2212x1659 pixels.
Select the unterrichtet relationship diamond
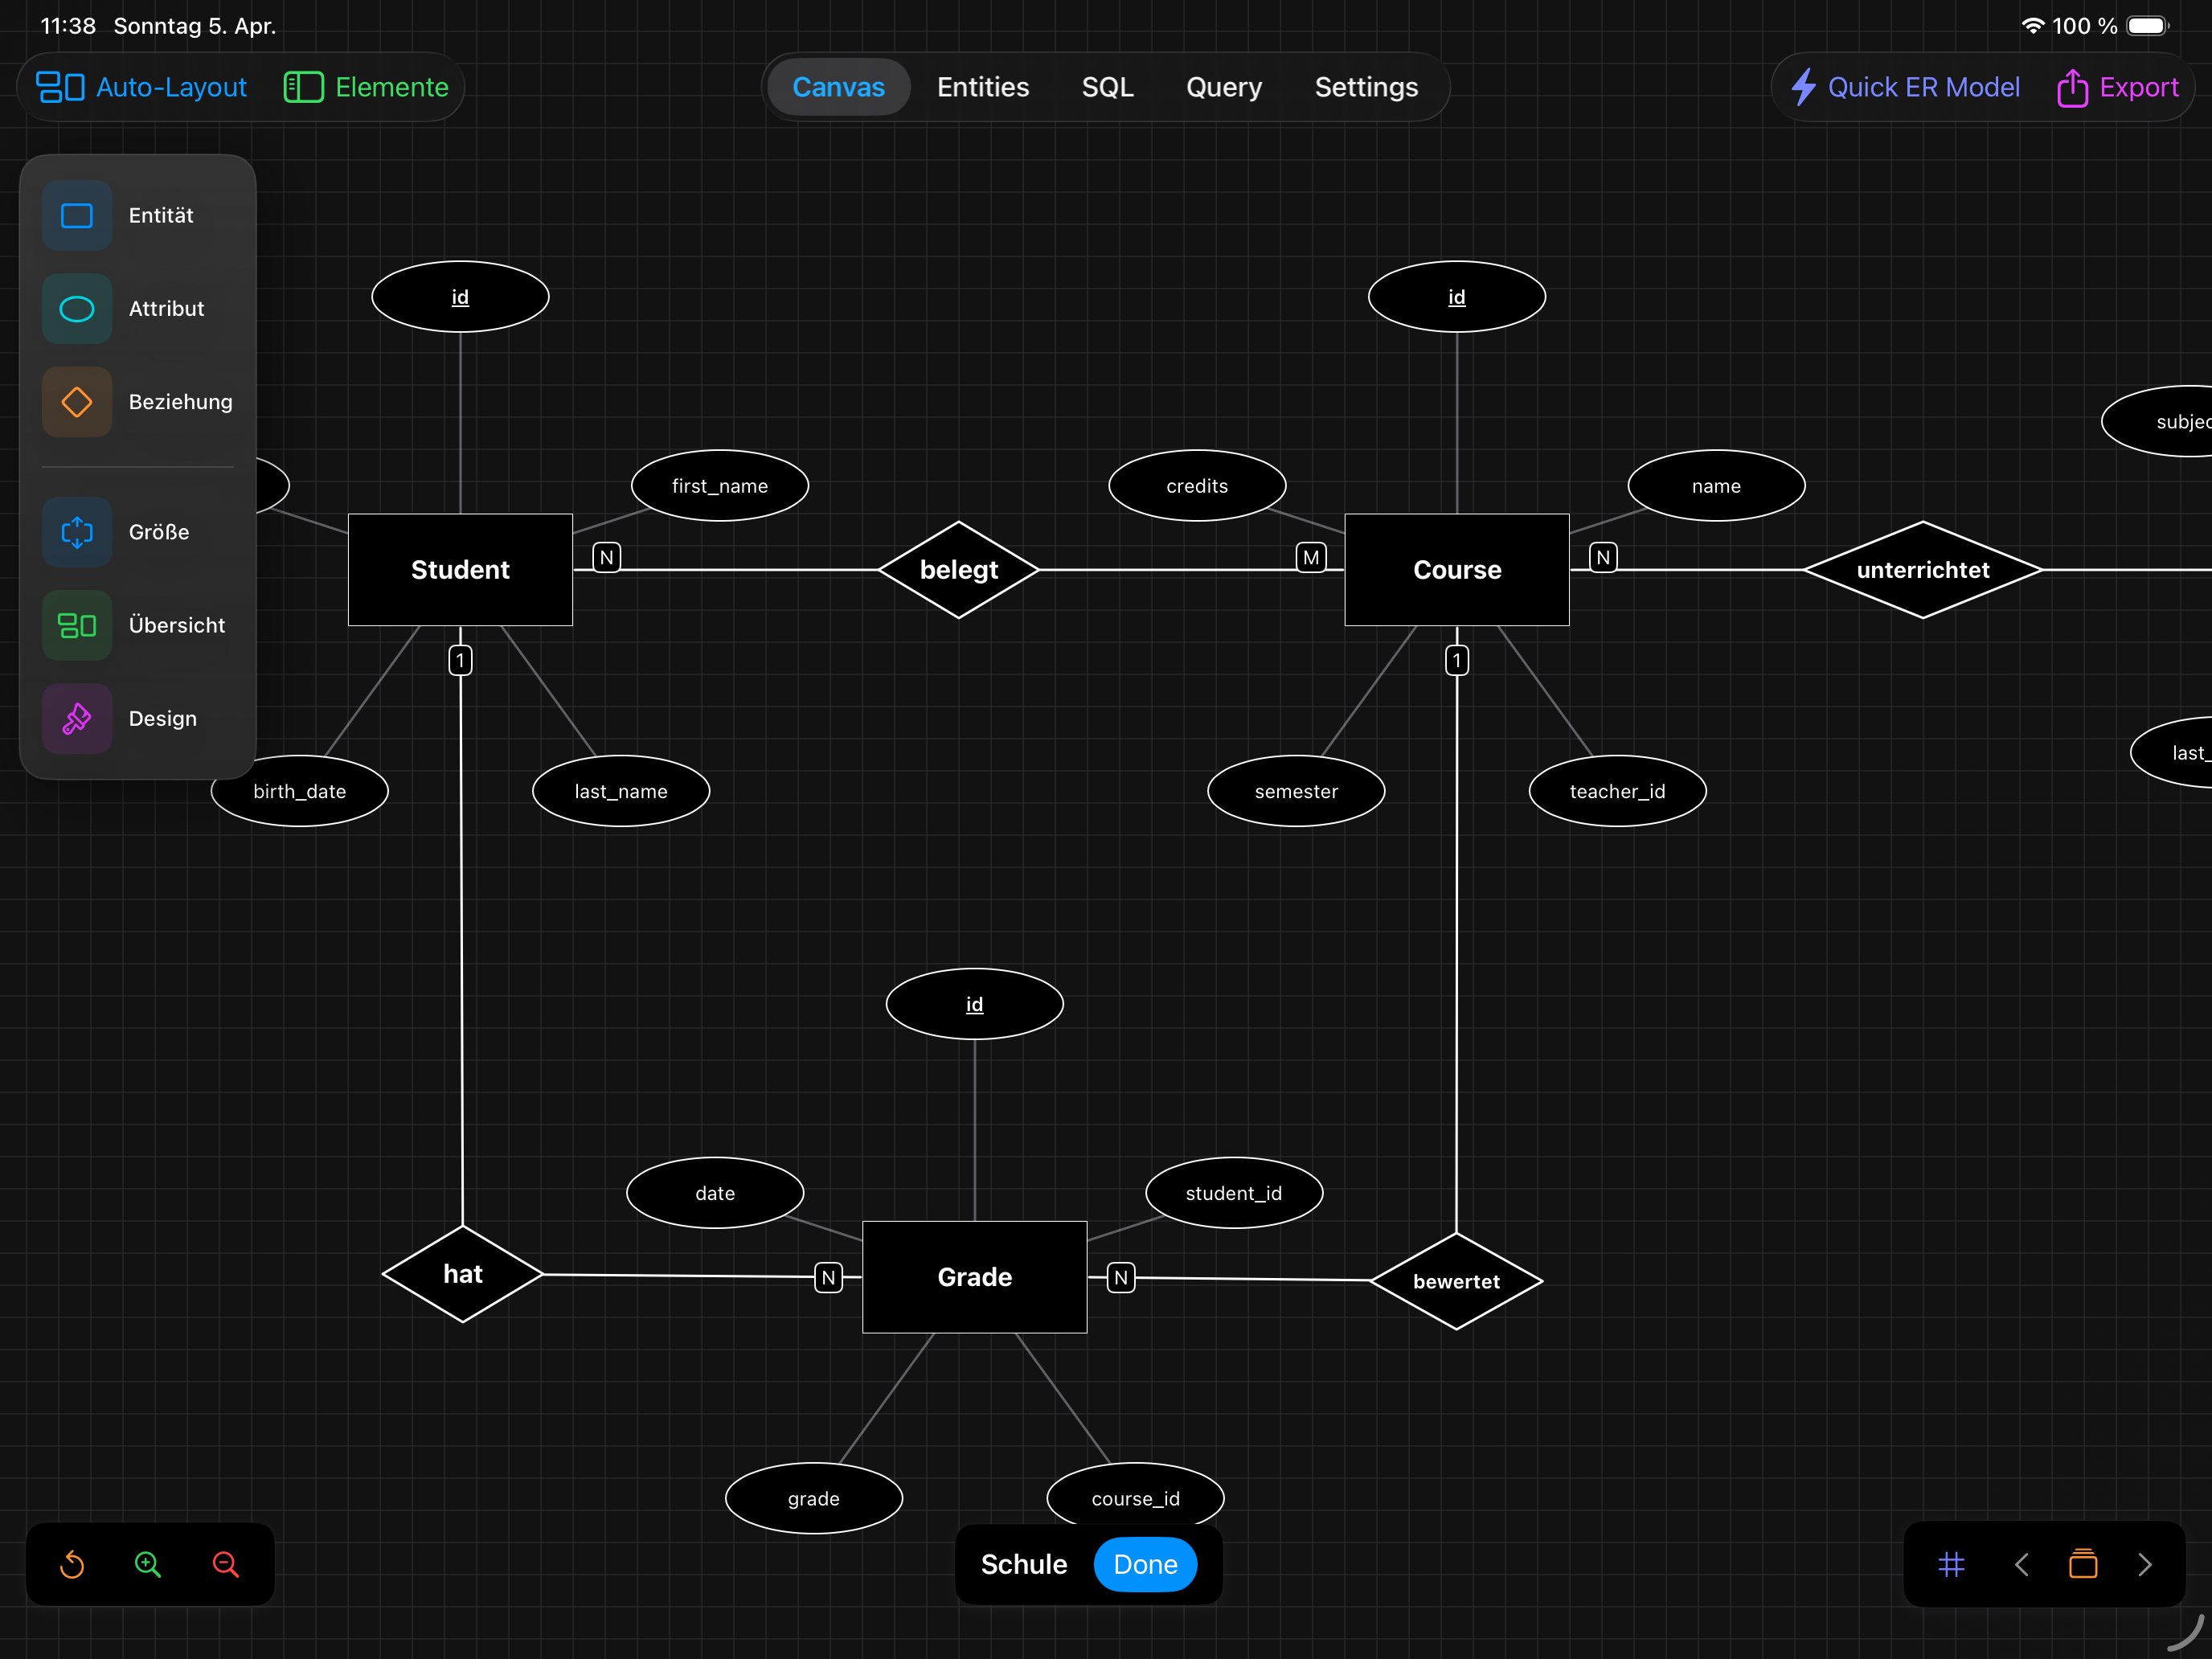[x=1923, y=570]
